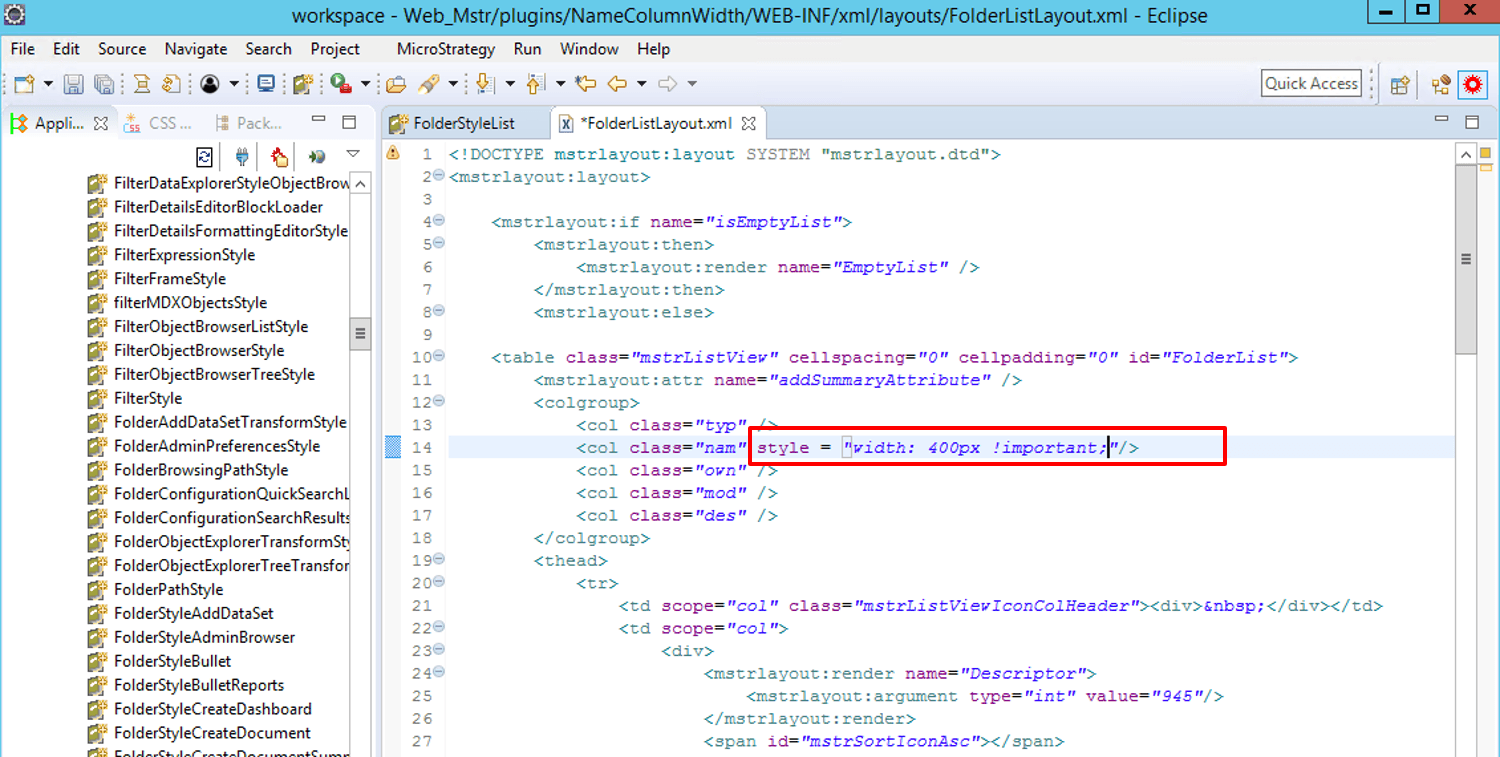Switch to the FolderStyleList editor tab
The image size is (1500, 757).
(x=464, y=123)
